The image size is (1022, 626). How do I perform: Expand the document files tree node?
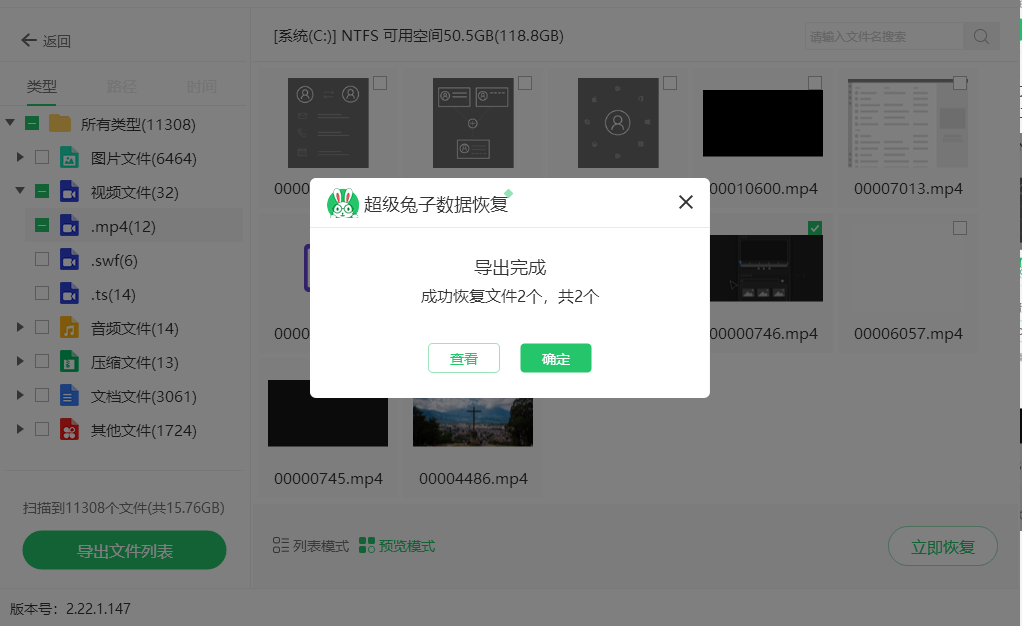click(20, 396)
